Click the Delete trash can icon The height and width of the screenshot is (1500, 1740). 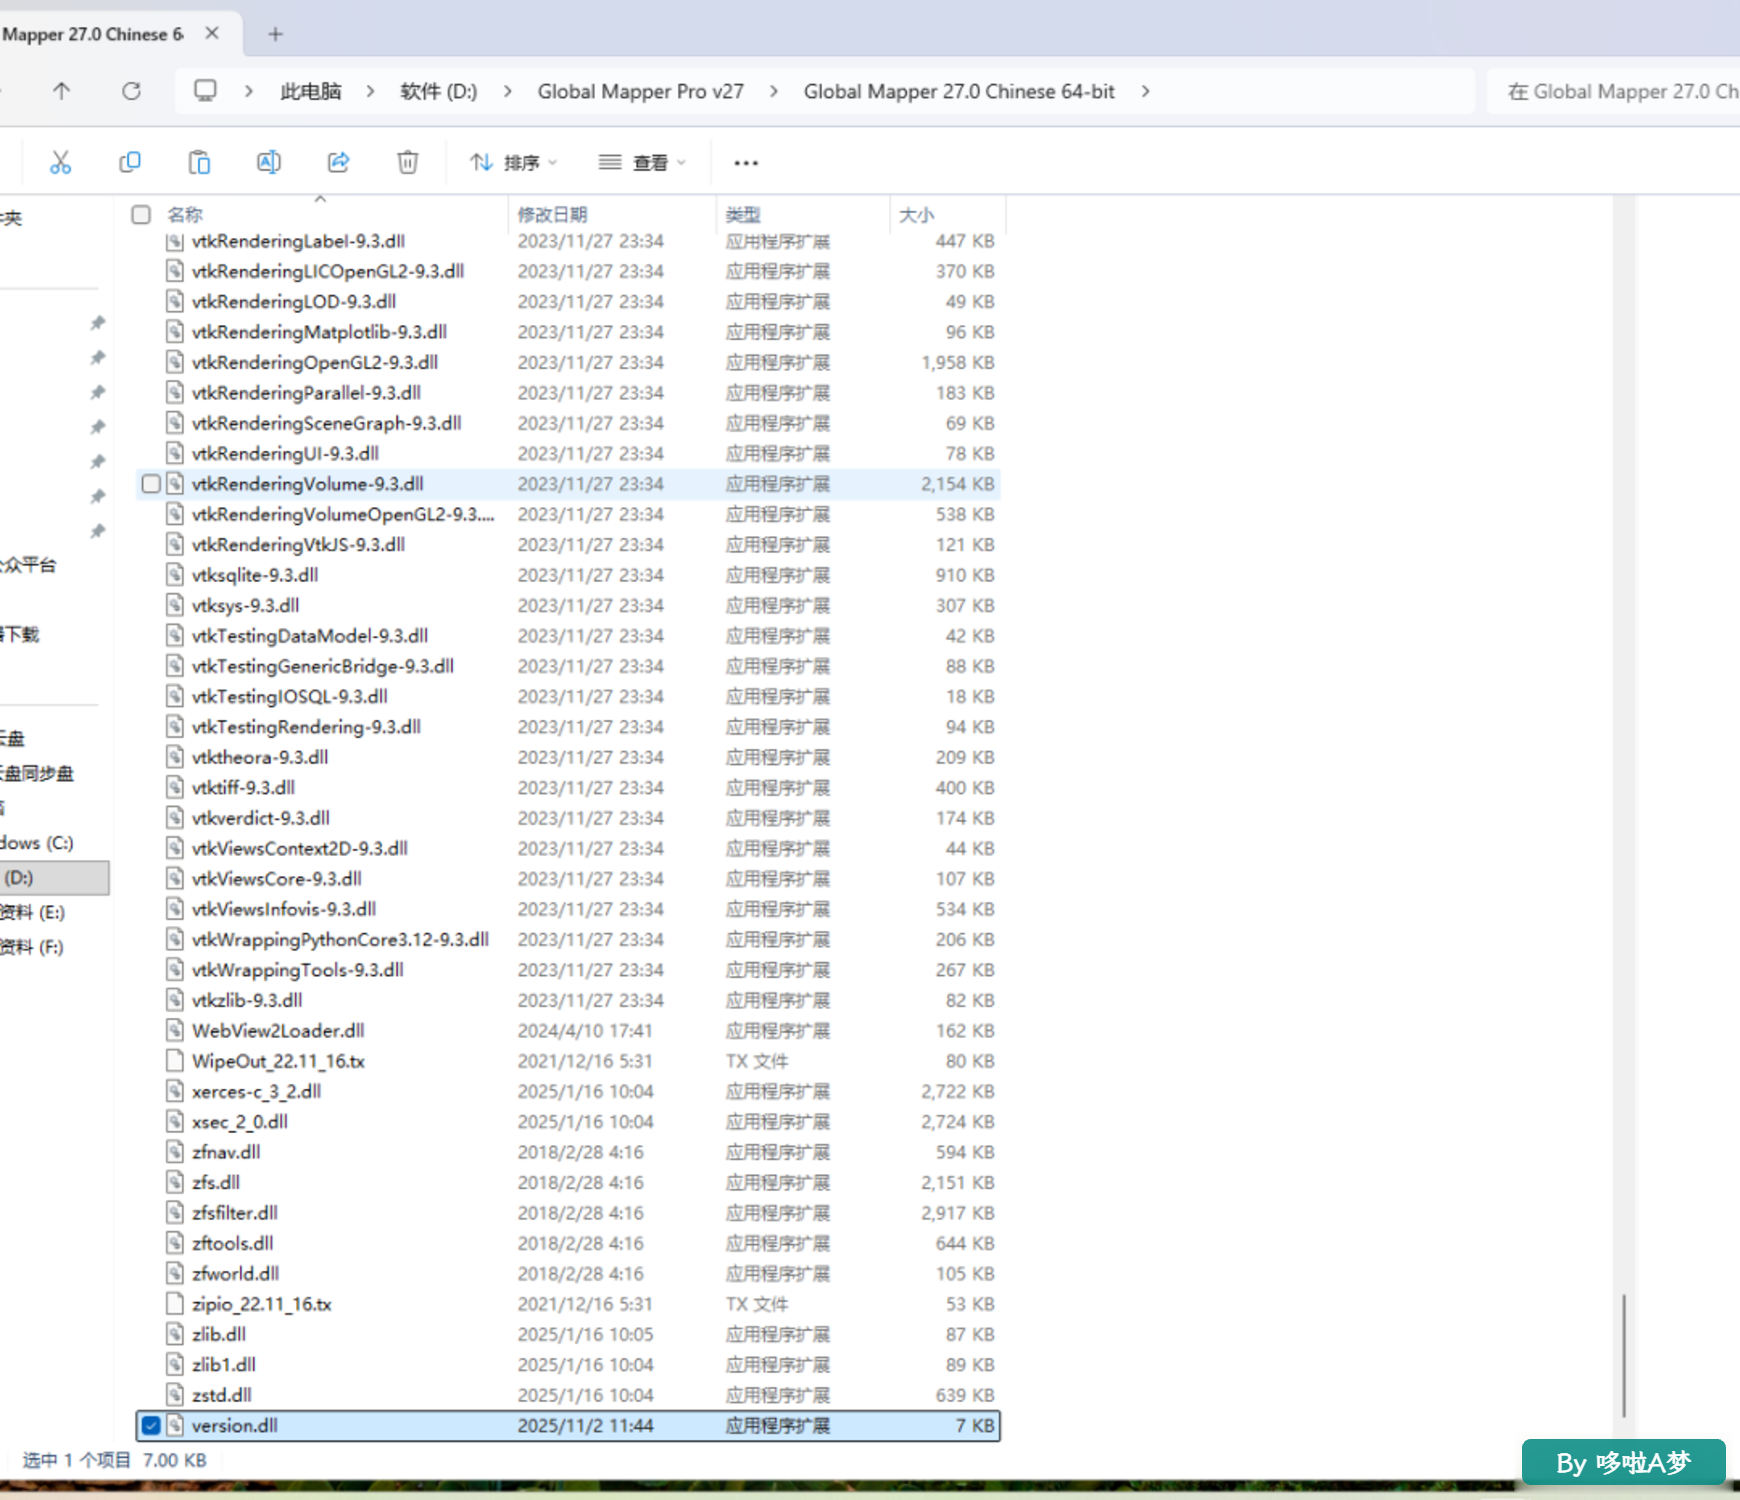pos(408,162)
